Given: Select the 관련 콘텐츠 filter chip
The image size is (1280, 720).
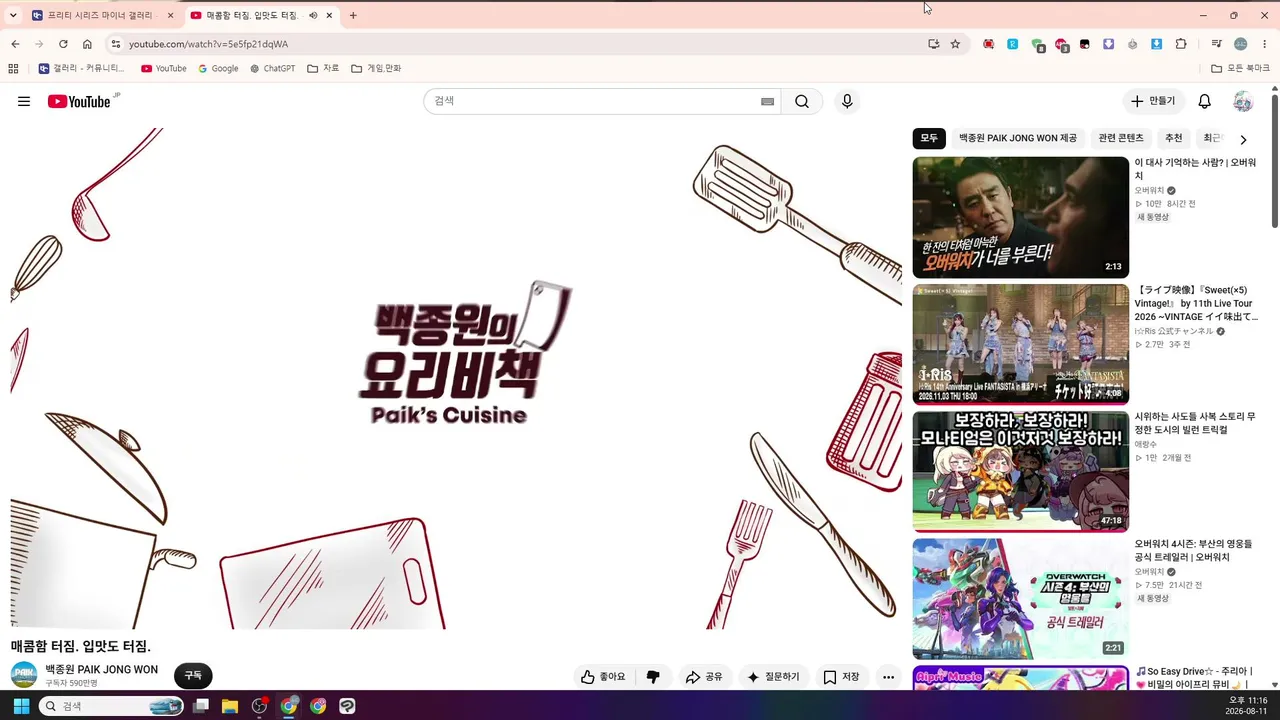Looking at the screenshot, I should 1121,138.
